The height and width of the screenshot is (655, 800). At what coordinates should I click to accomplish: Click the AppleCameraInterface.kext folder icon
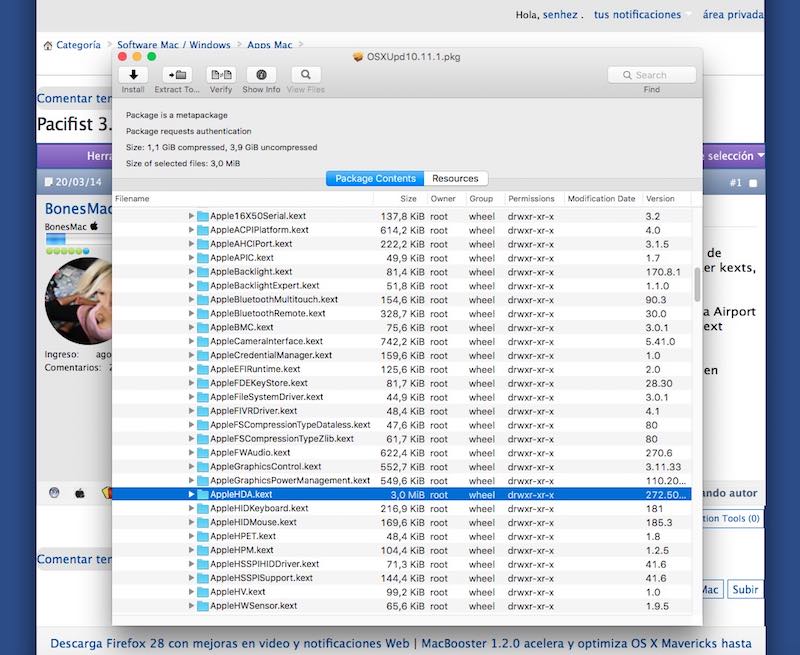[203, 341]
